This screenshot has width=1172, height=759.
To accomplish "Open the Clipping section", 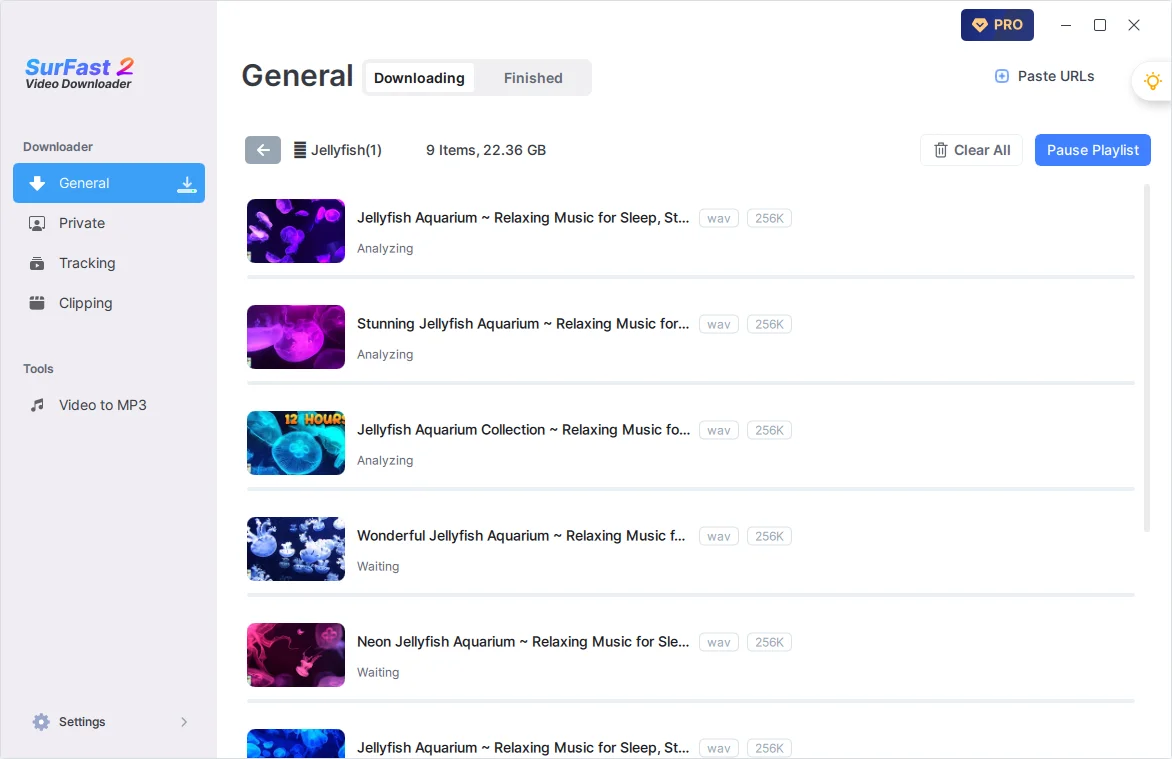I will tap(109, 303).
